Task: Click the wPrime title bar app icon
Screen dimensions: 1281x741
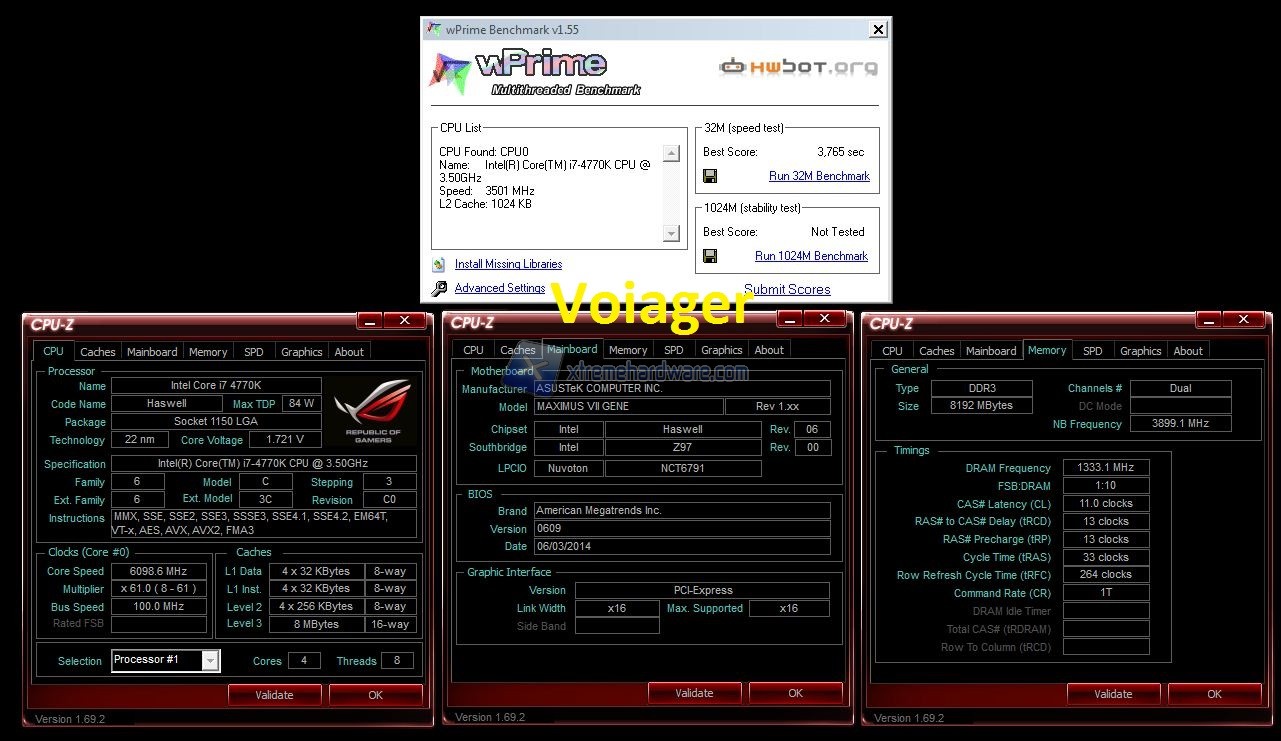Action: [434, 30]
